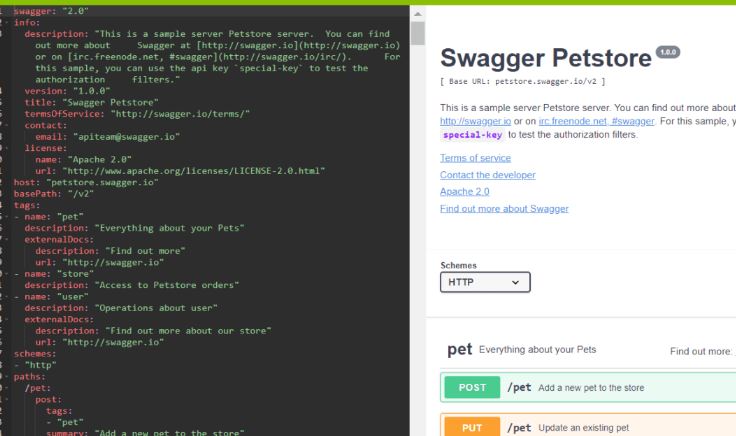
Task: Click the Schemes label in preview
Action: 458,265
